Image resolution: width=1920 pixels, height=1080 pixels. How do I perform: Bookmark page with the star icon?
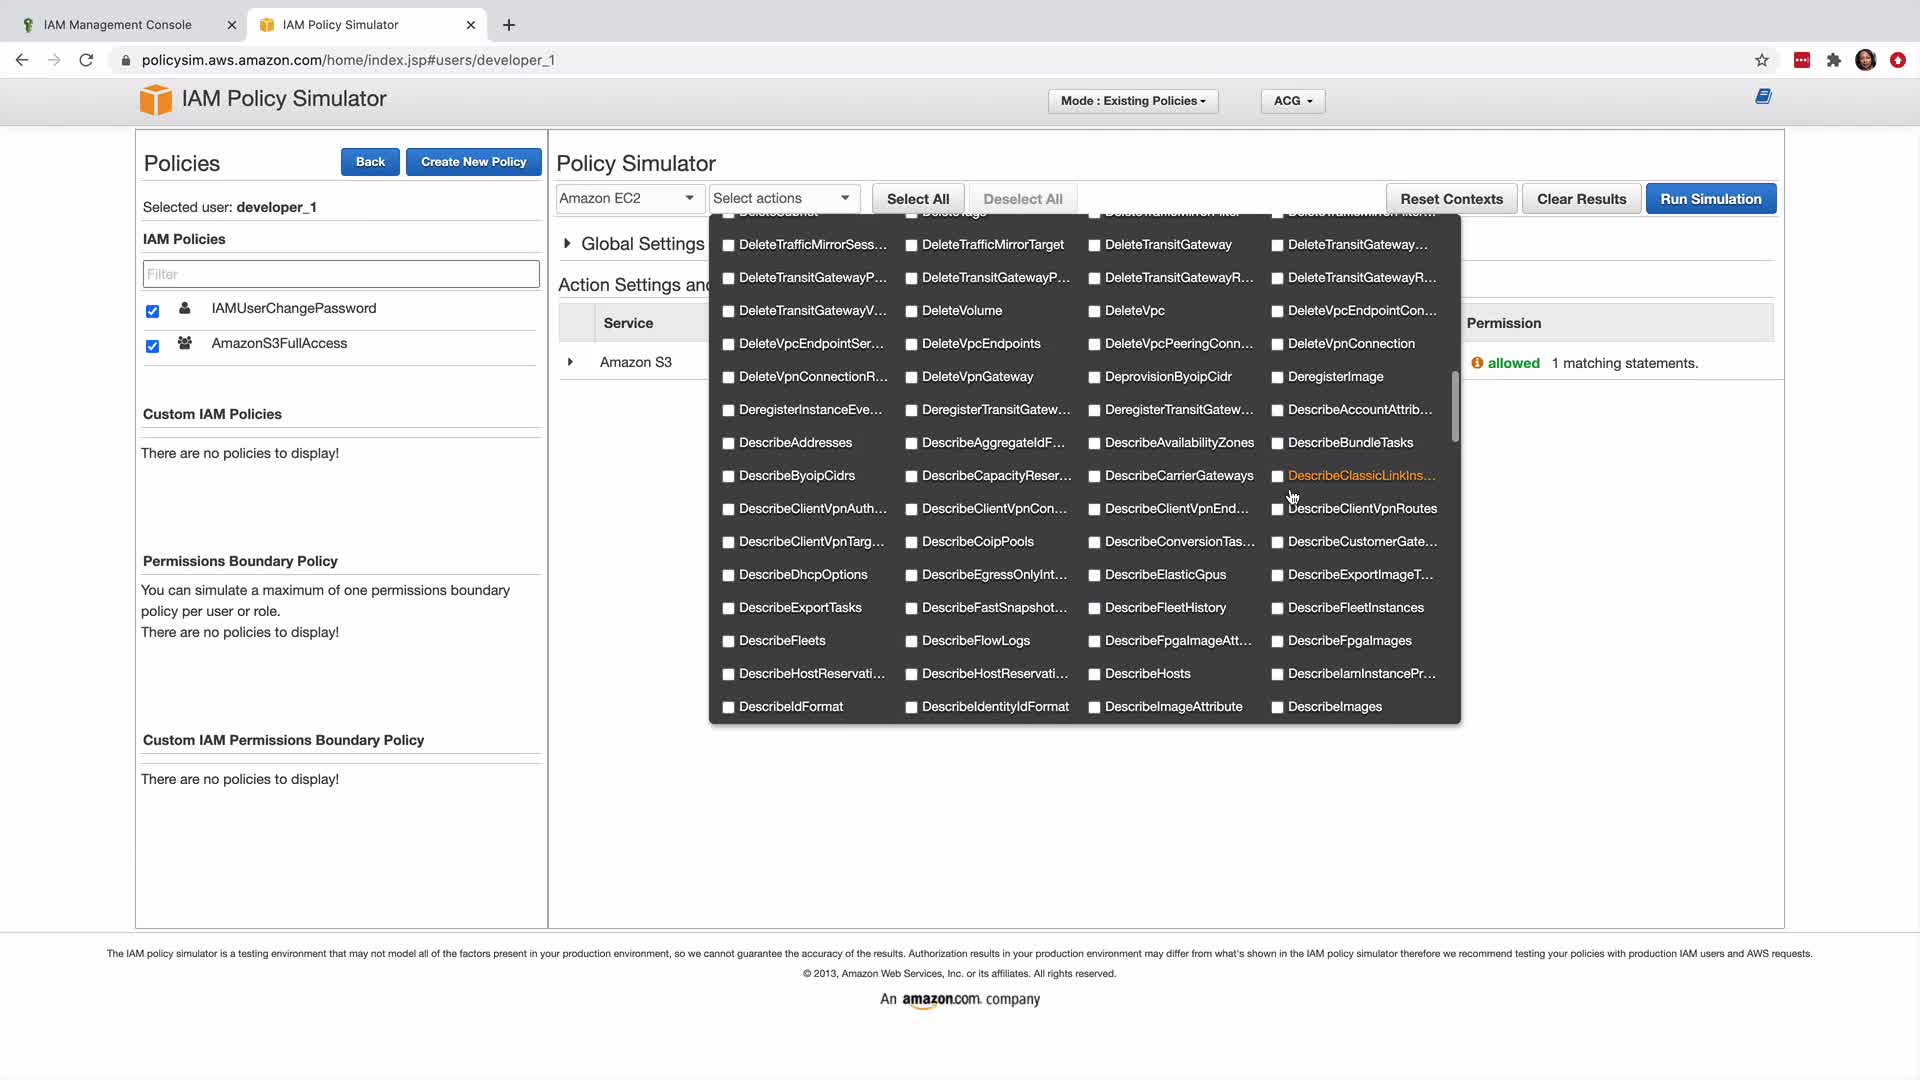[x=1761, y=60]
